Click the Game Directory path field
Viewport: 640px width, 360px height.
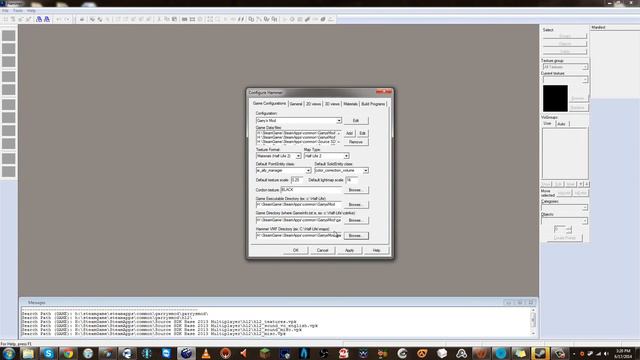[299, 220]
